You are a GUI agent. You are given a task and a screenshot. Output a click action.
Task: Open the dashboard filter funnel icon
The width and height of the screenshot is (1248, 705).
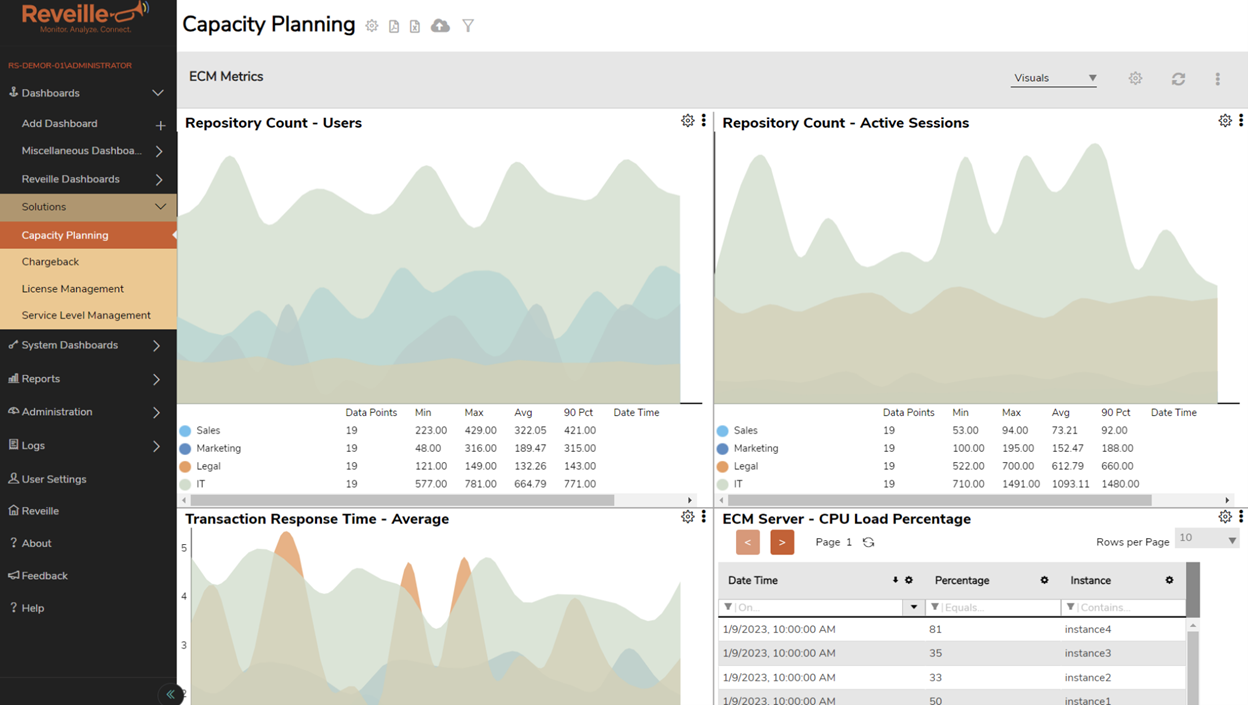(468, 26)
